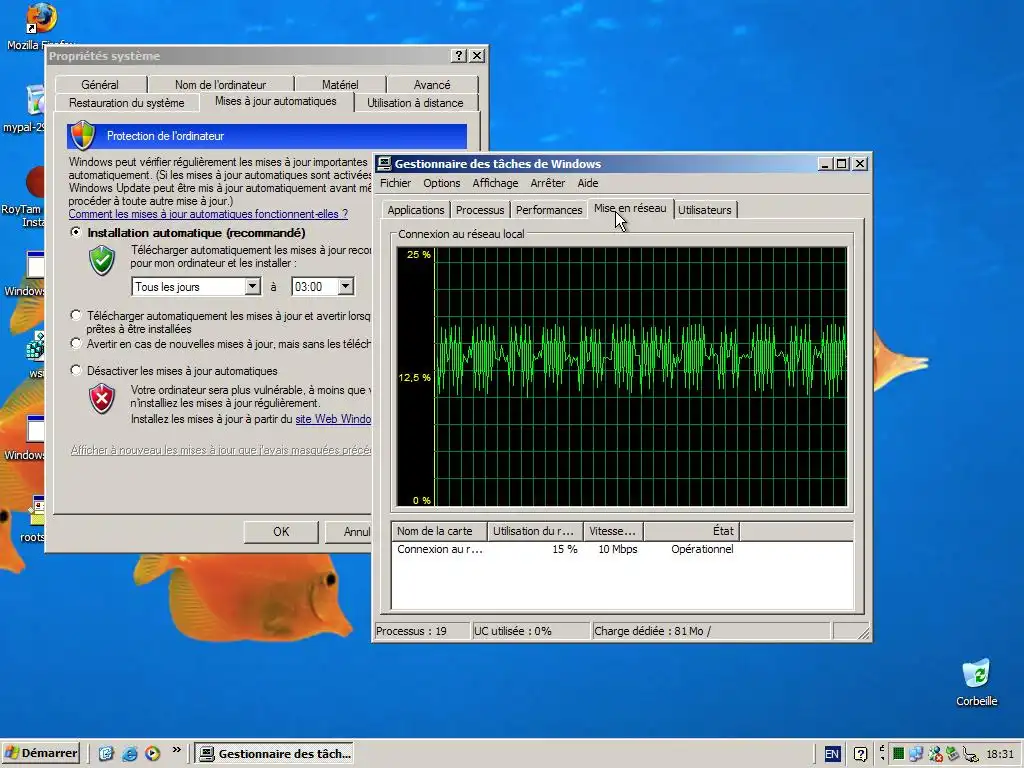This screenshot has width=1024, height=768.
Task: Launch Windows Media Player from quick launch
Action: tap(152, 754)
